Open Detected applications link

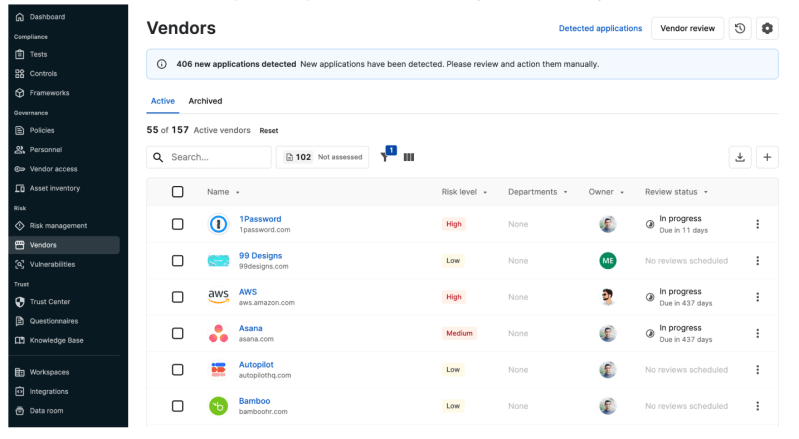[x=600, y=29]
